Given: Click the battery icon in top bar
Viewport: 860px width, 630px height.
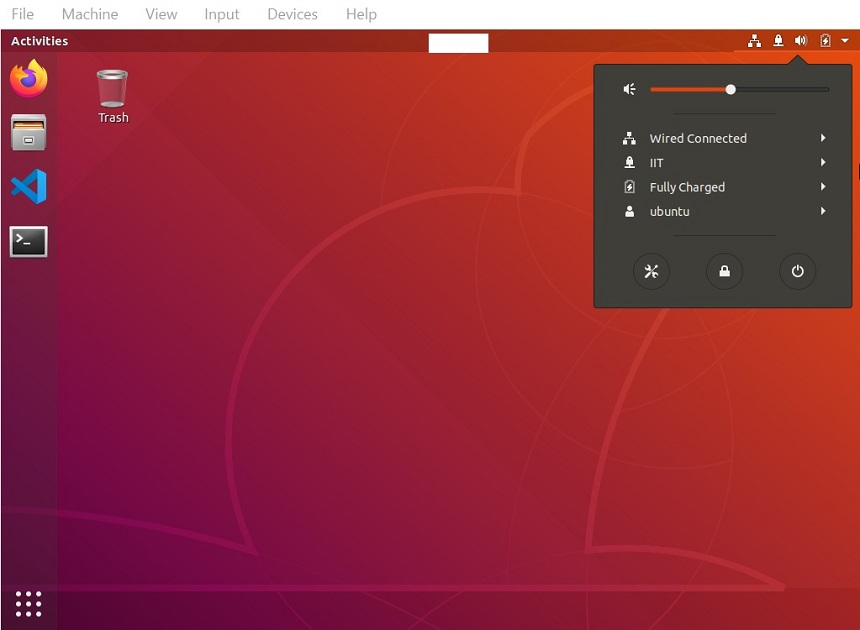Looking at the screenshot, I should 825,41.
